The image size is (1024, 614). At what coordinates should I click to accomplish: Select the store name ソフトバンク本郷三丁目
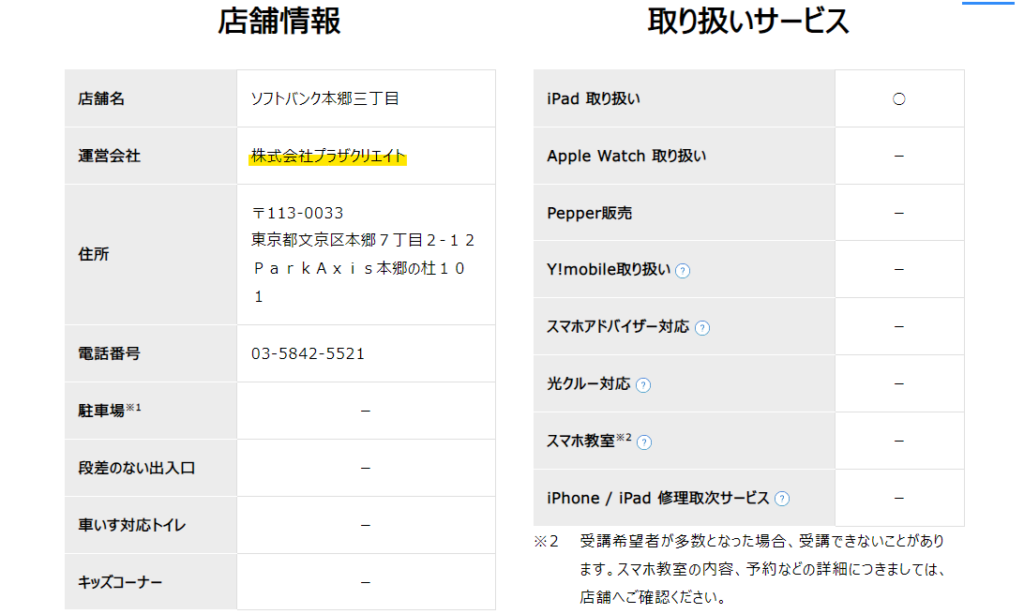point(325,99)
